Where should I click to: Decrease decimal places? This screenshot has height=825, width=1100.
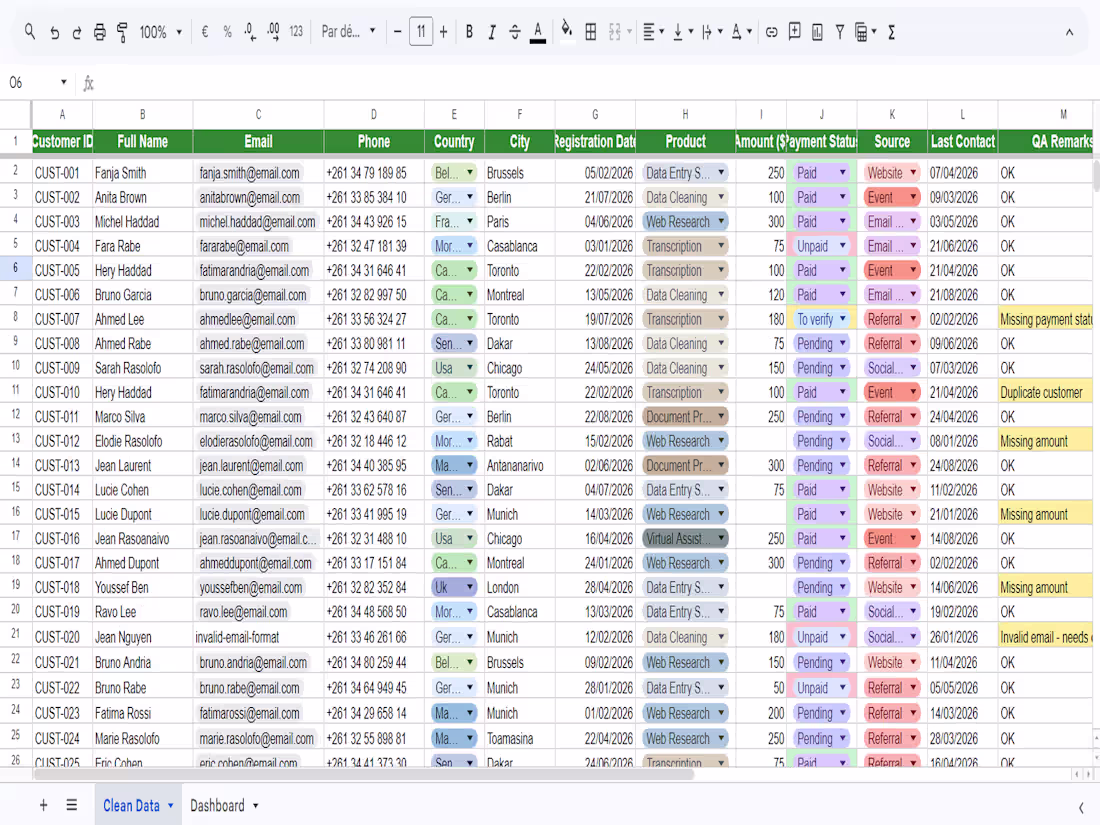(250, 32)
